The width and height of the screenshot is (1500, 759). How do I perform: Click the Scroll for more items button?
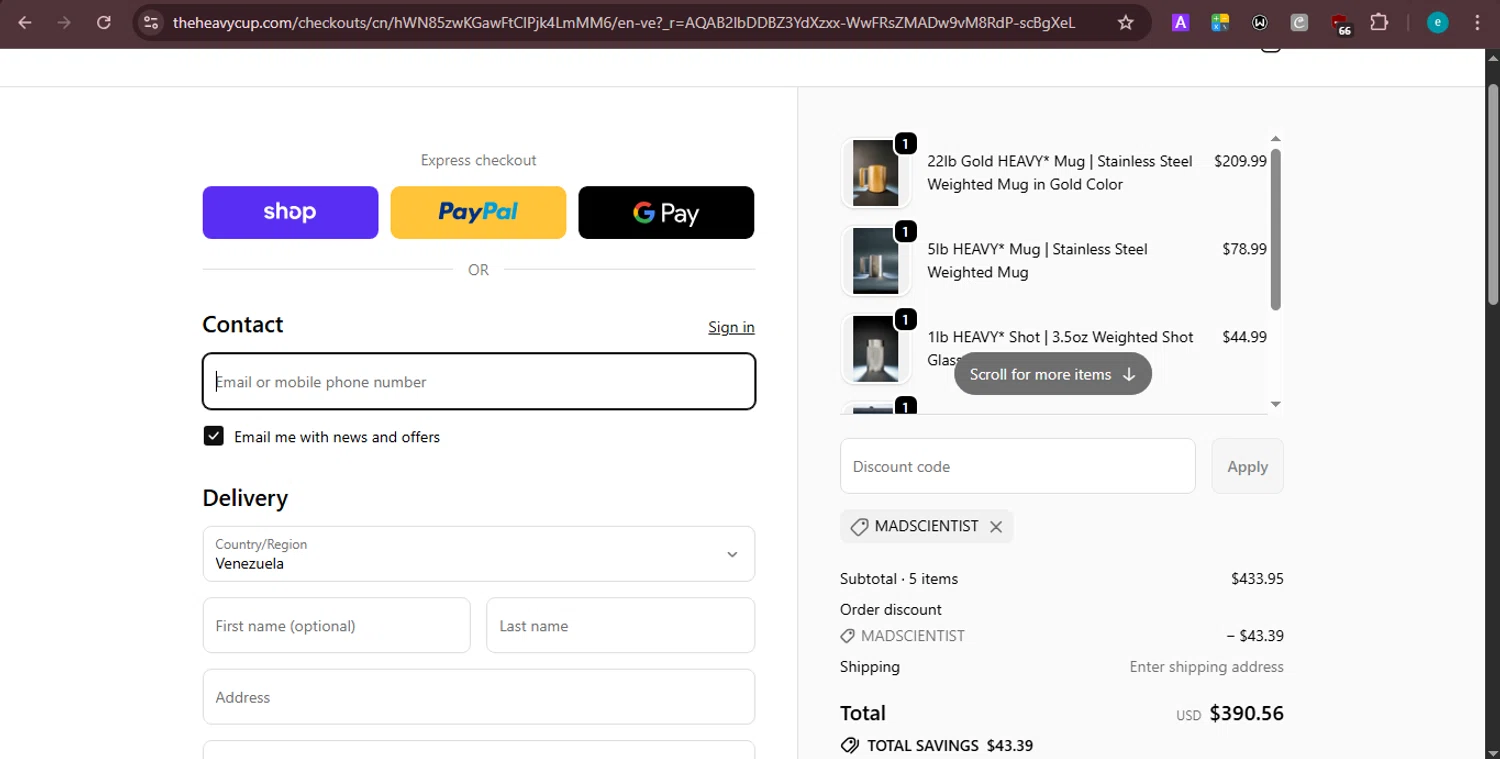point(1053,374)
